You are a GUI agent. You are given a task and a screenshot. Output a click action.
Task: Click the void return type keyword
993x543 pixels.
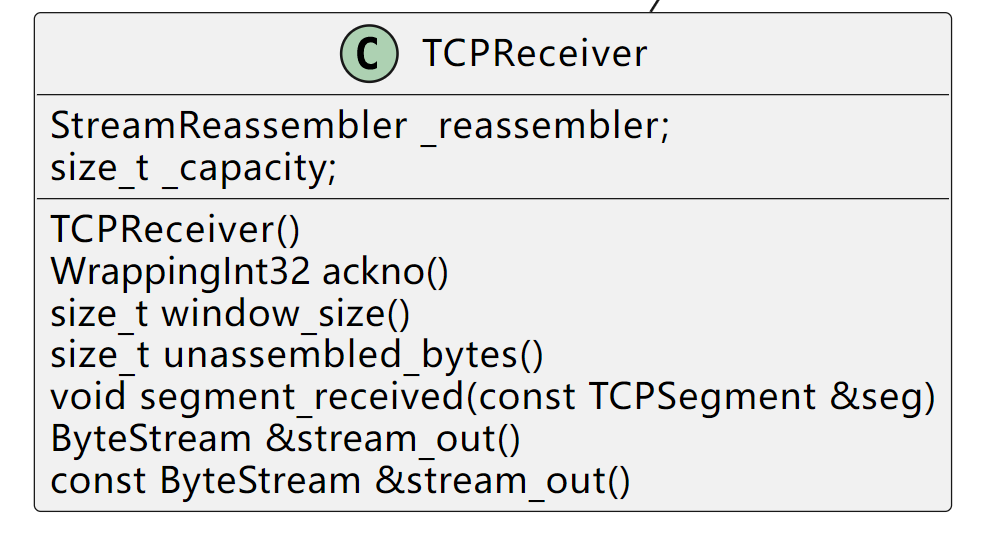click(88, 397)
